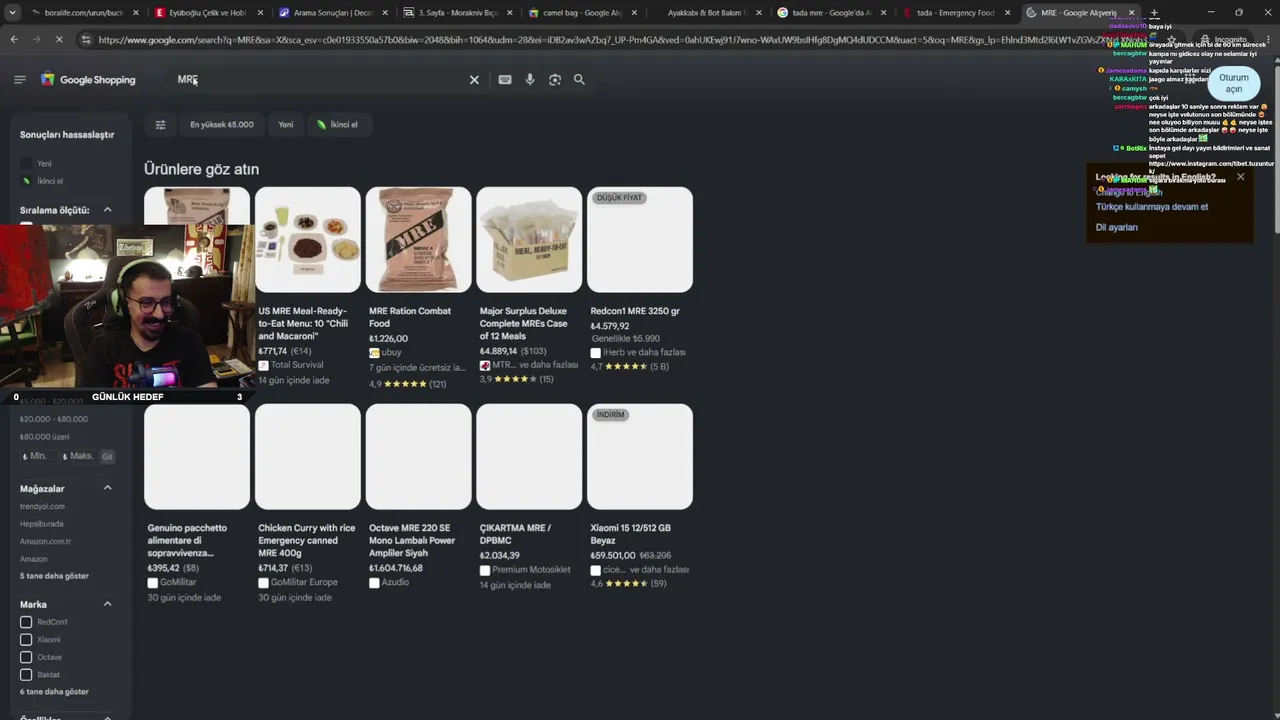Switch to the Ayakkabı & Bot Bakım tab
This screenshot has width=1280, height=720.
pos(705,13)
